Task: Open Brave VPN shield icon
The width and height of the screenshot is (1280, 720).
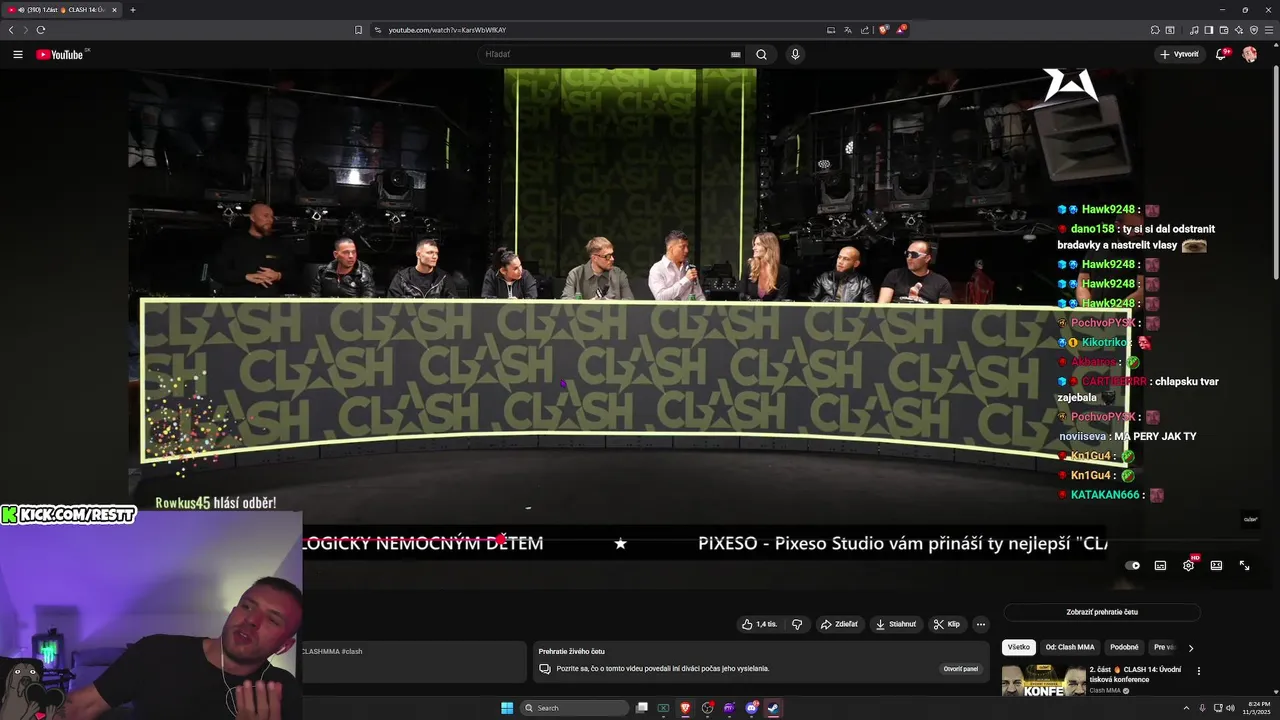Action: click(1254, 30)
